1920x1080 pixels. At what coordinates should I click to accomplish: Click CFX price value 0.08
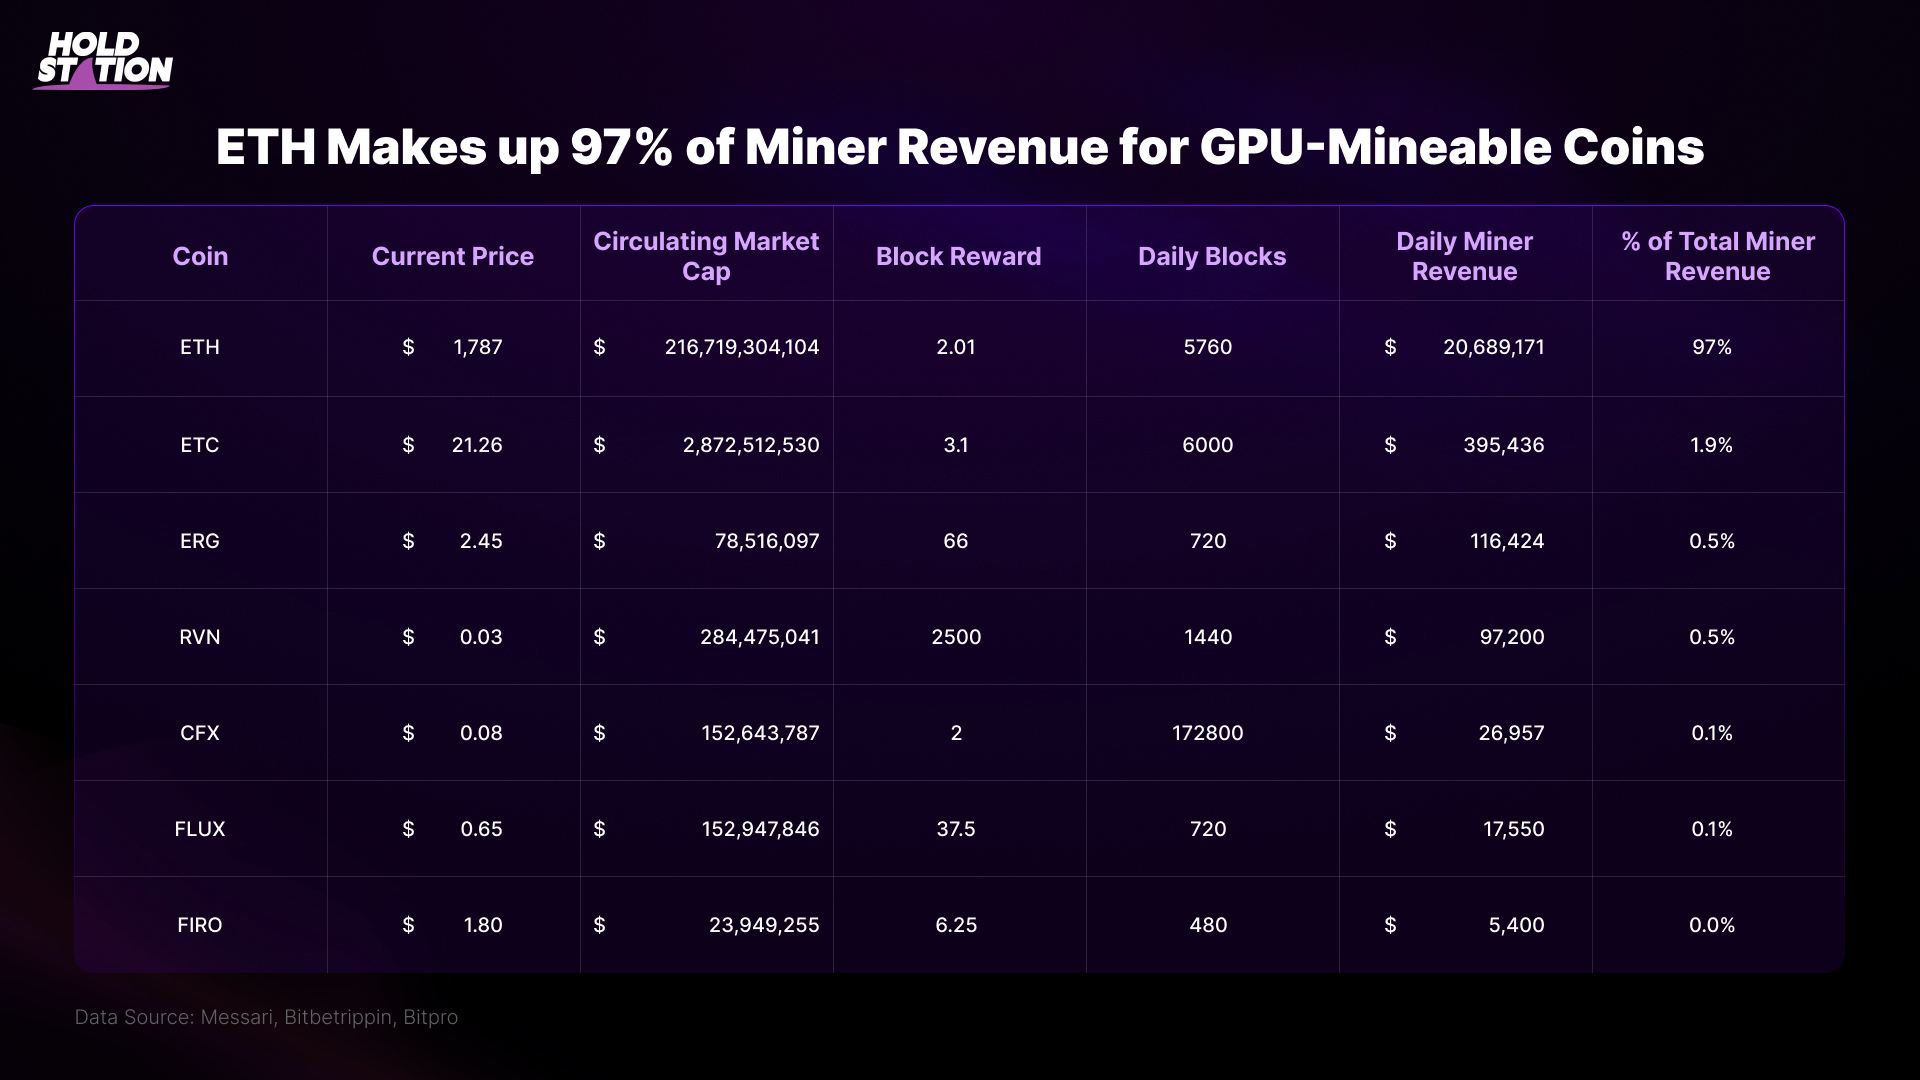[481, 733]
